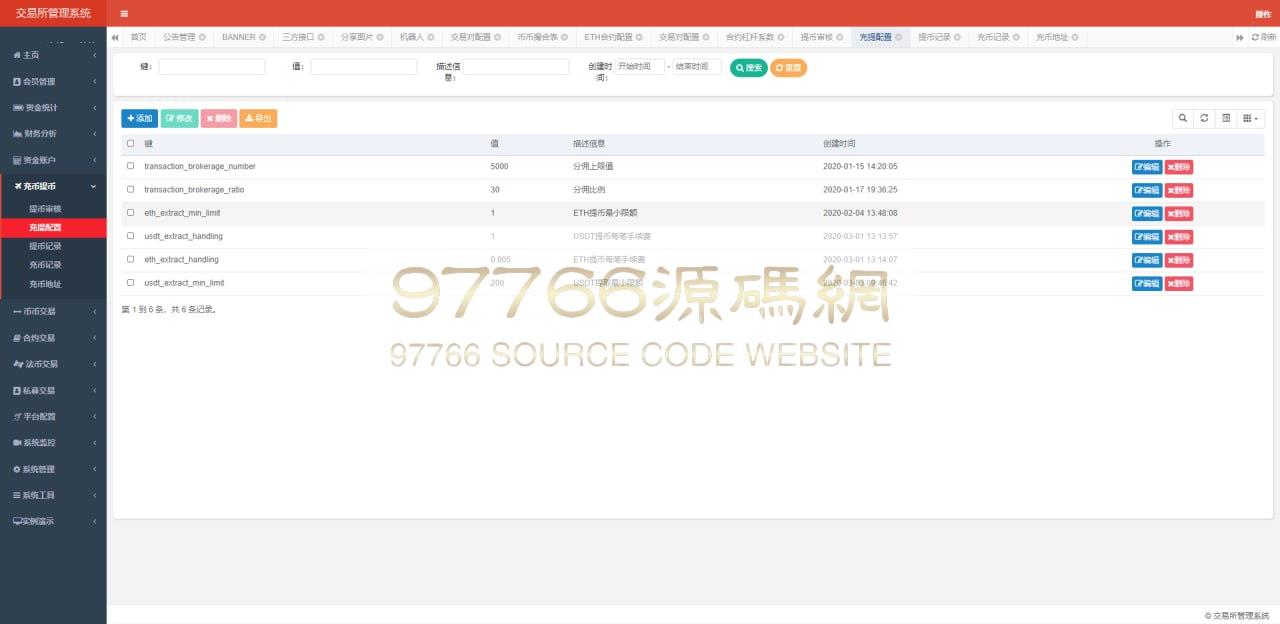Close the 三方接口 tab

tap(321, 37)
